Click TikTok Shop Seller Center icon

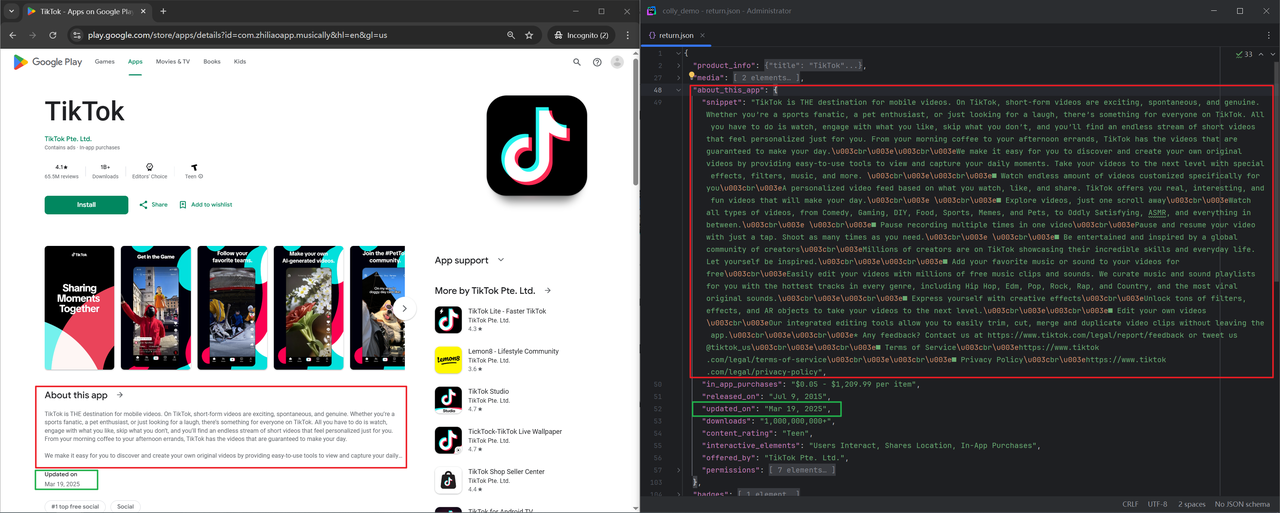click(x=448, y=479)
